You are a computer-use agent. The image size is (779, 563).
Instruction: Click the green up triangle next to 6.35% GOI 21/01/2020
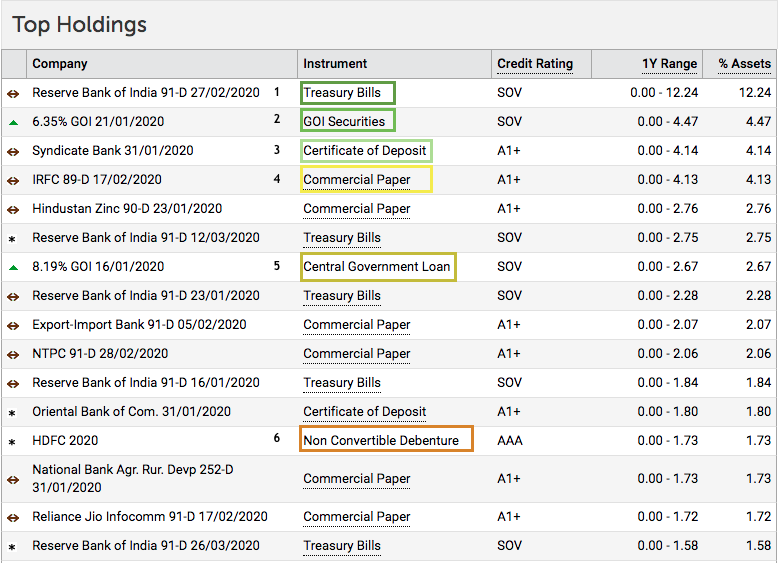13,122
